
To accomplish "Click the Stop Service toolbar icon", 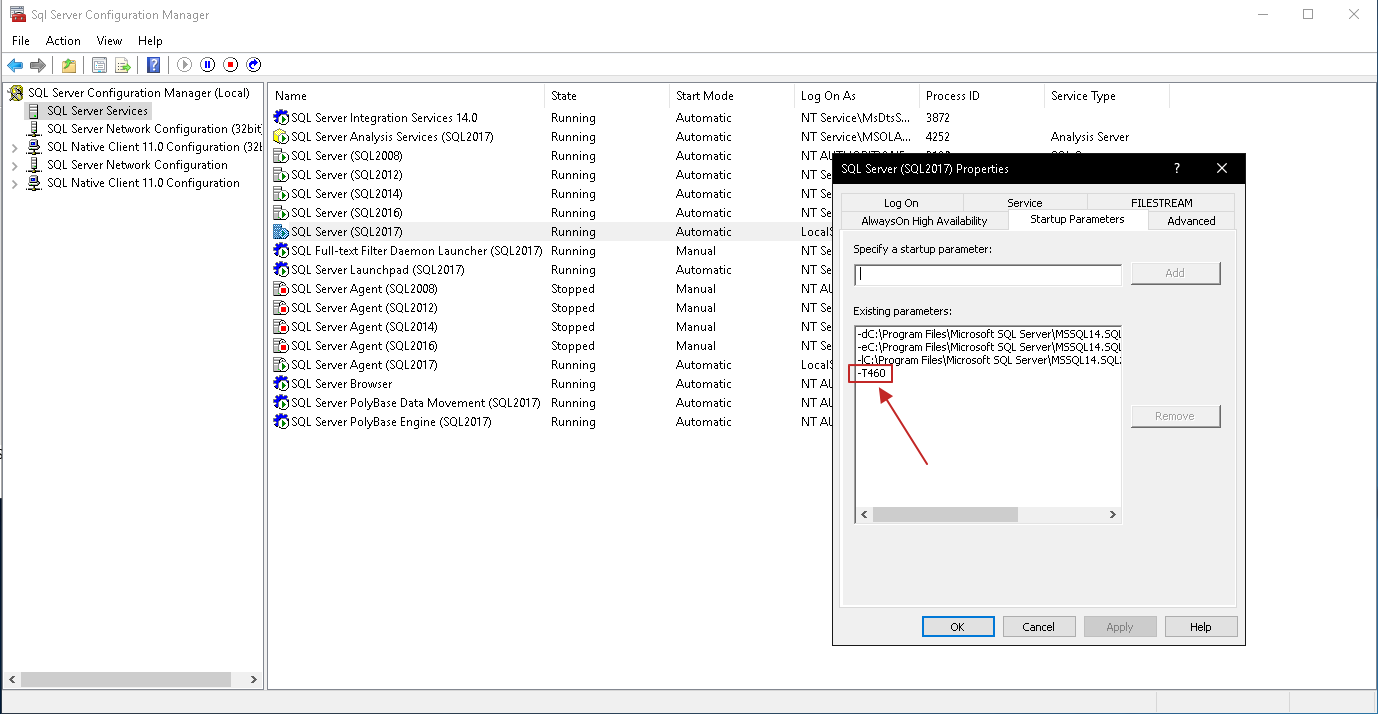I will [x=231, y=65].
